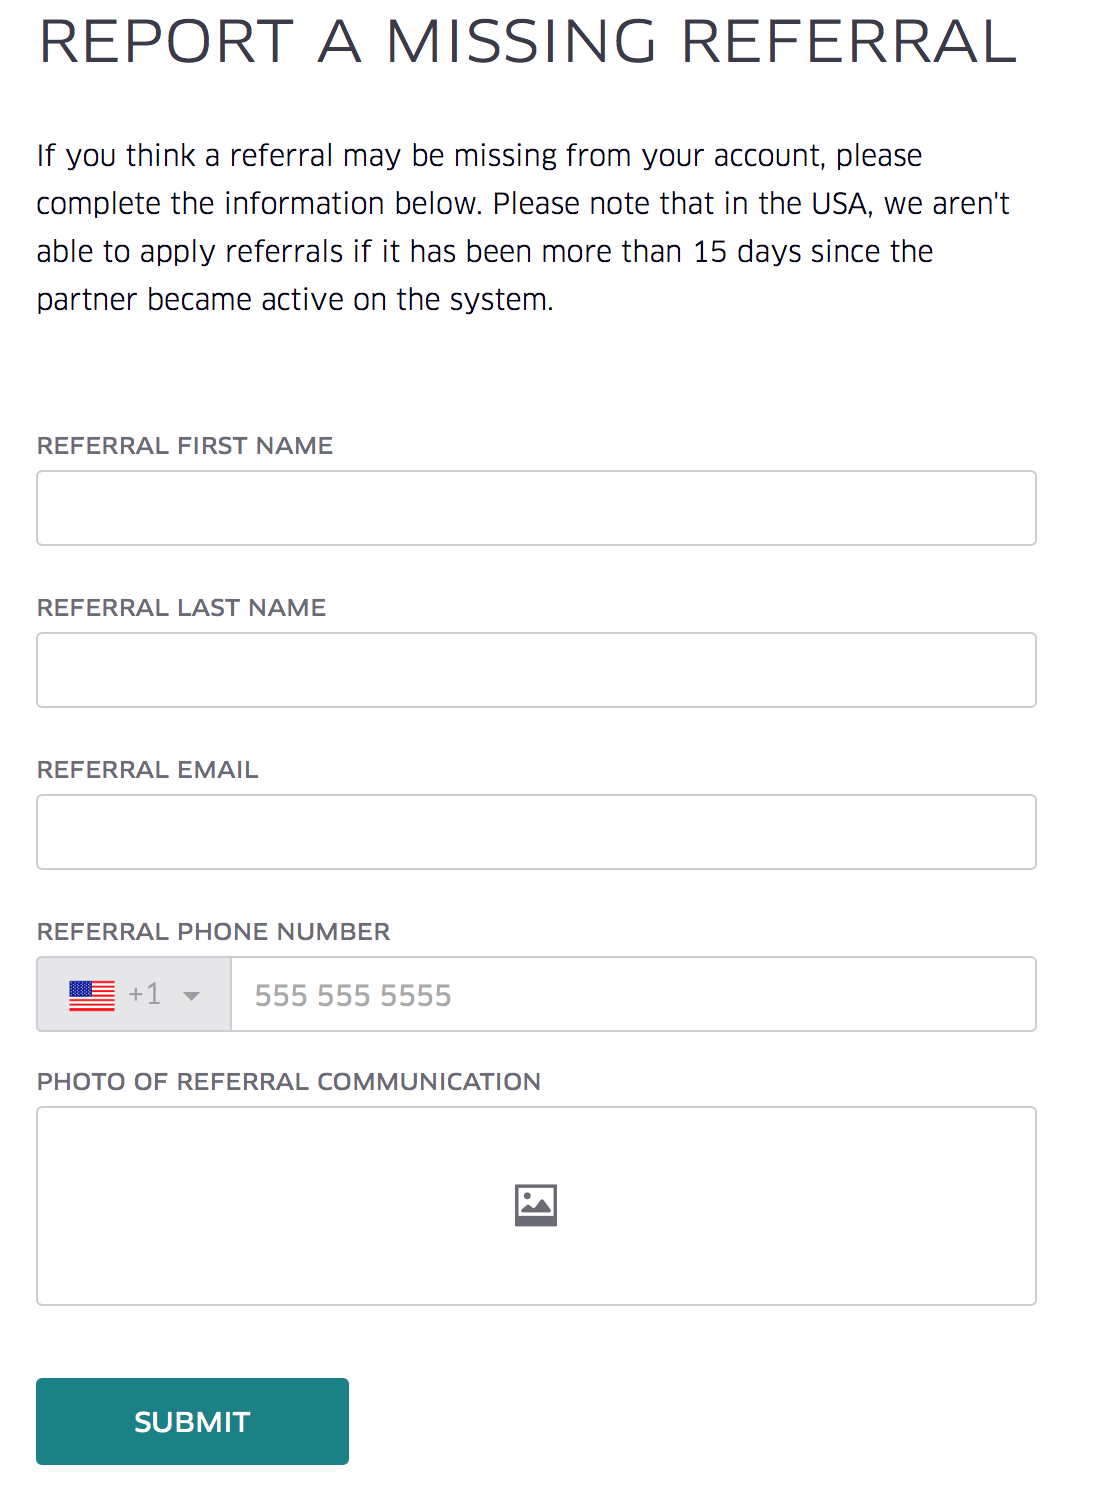Click the Referral Last Name label
The width and height of the screenshot is (1114, 1504).
click(x=181, y=608)
